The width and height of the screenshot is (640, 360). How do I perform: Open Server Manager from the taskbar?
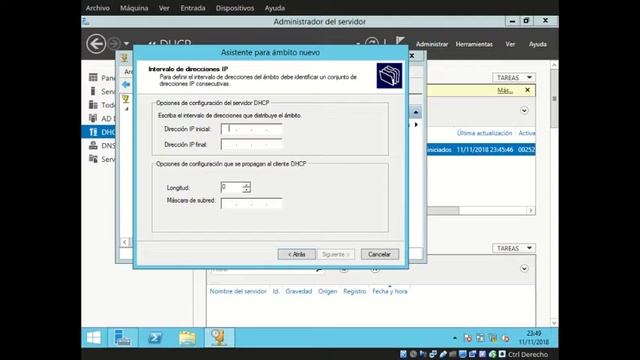pyautogui.click(x=122, y=338)
